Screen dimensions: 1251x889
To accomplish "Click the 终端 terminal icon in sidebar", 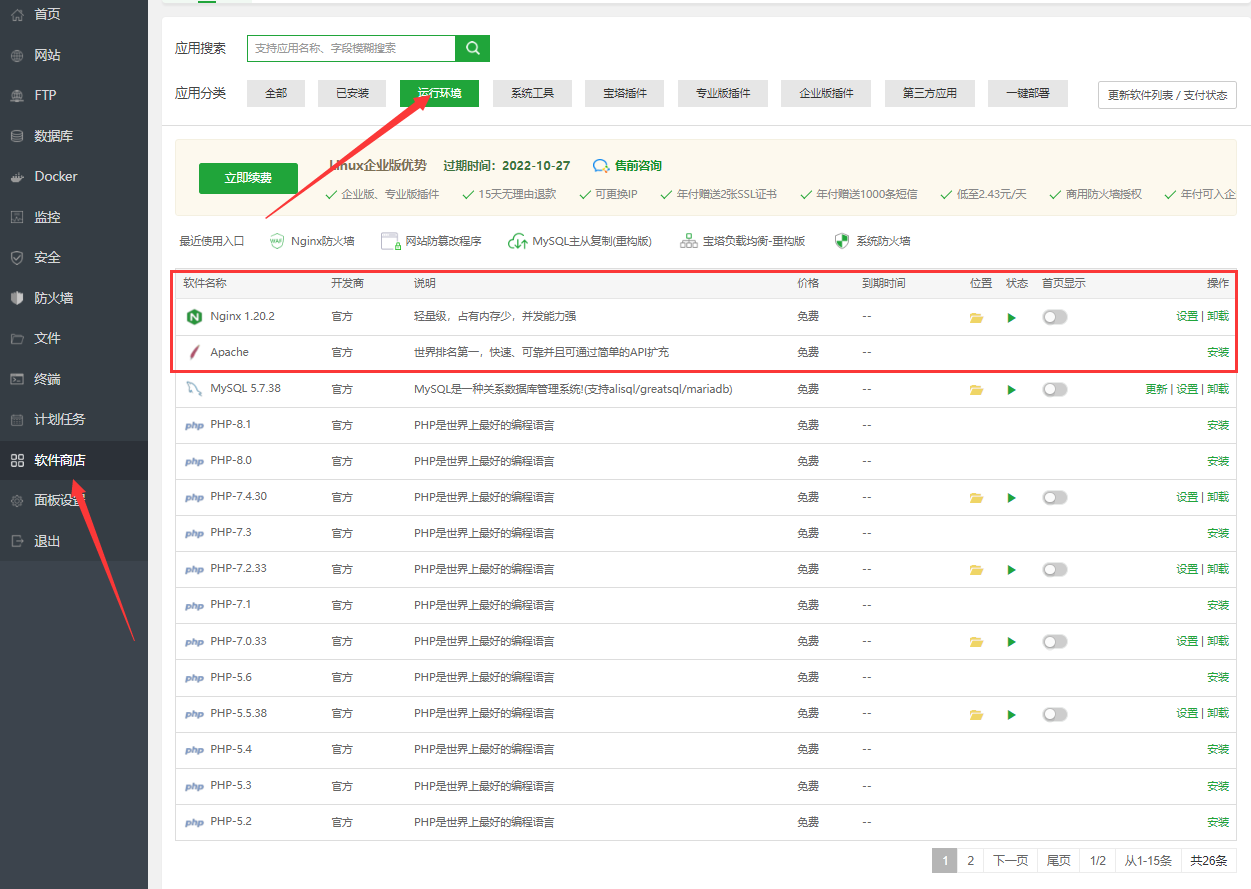I will tap(16, 379).
